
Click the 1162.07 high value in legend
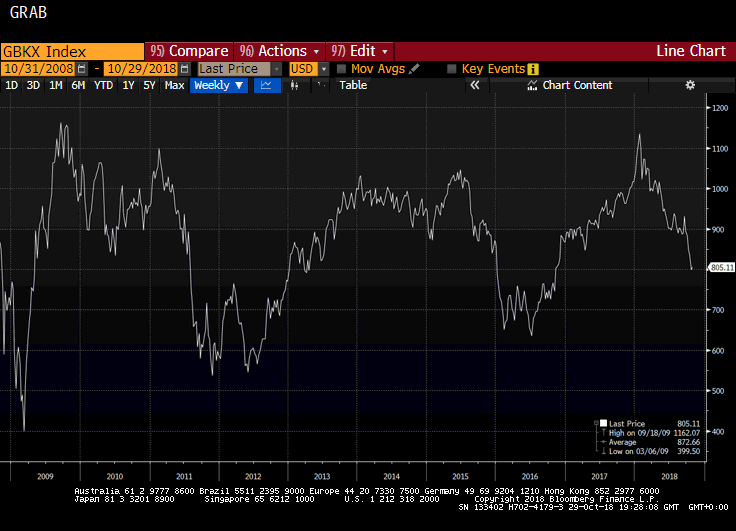[x=687, y=433]
